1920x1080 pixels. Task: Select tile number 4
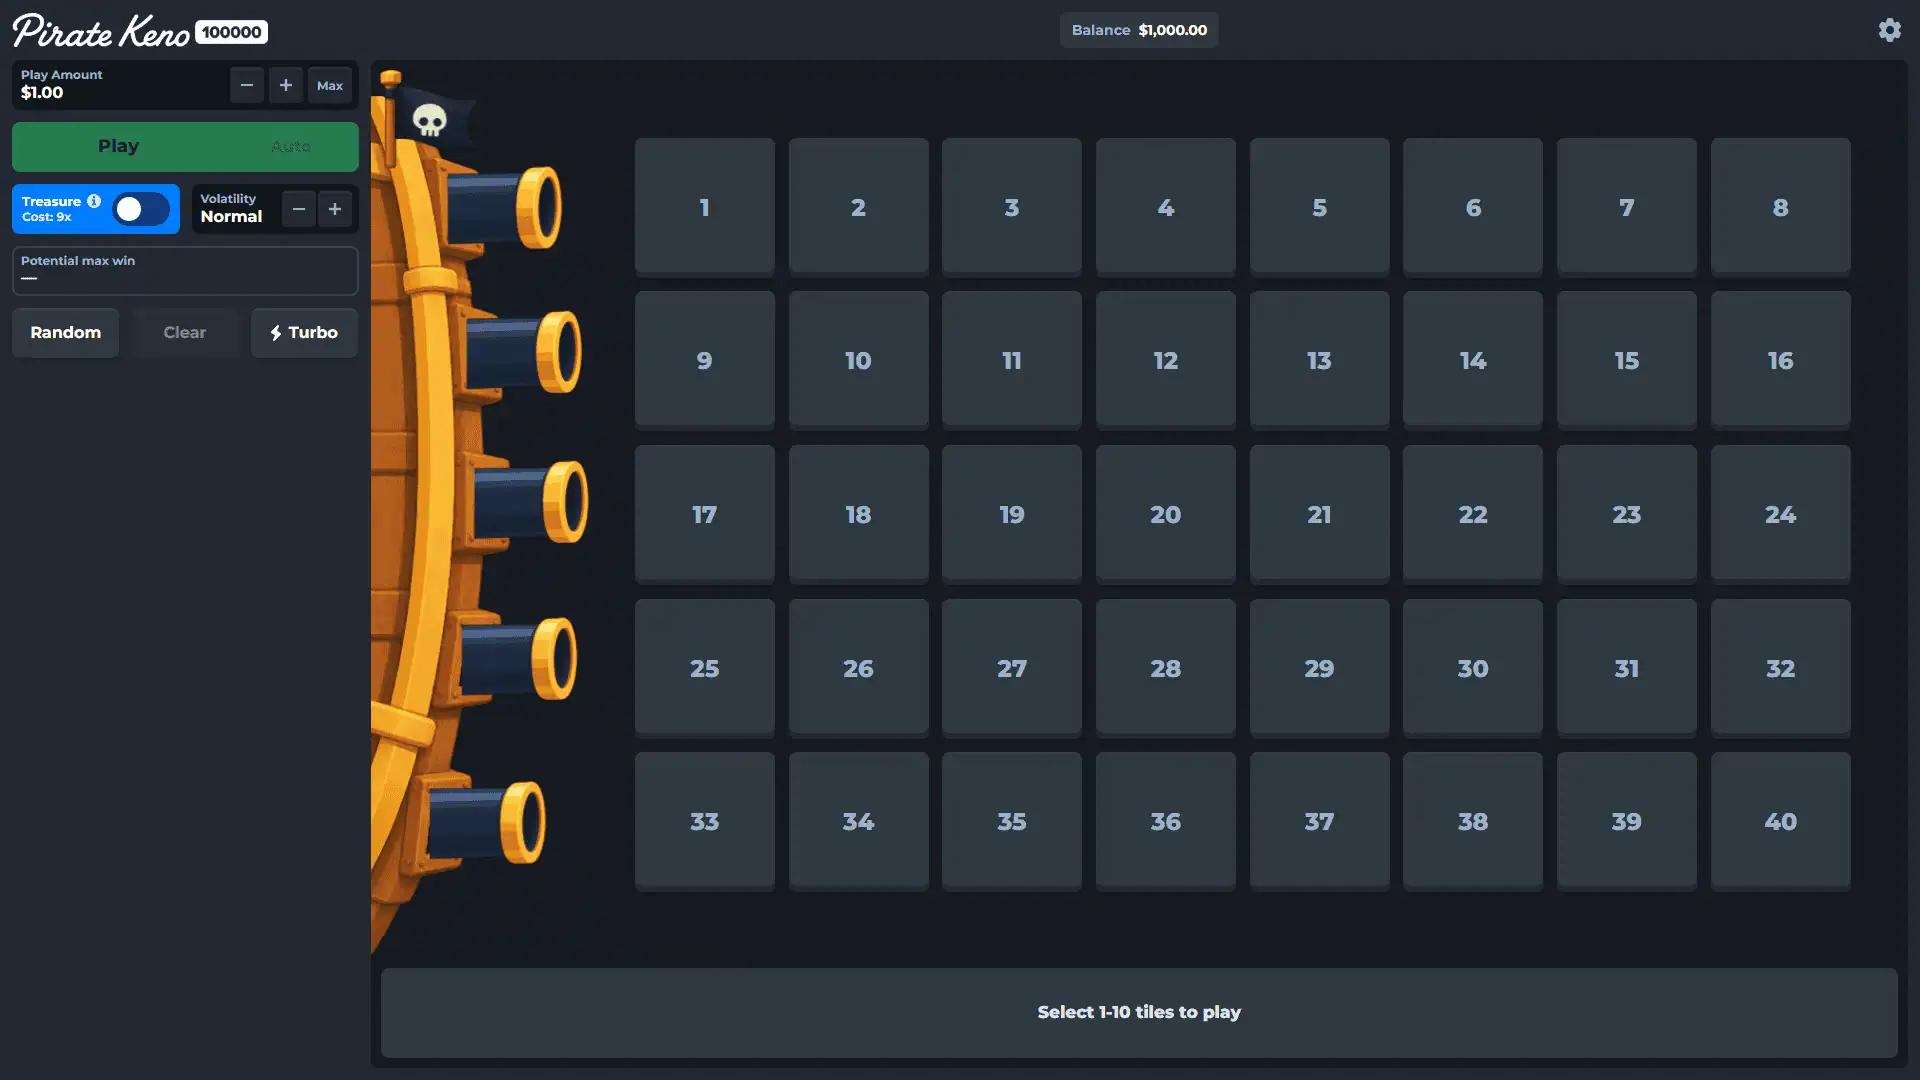[x=1166, y=207]
